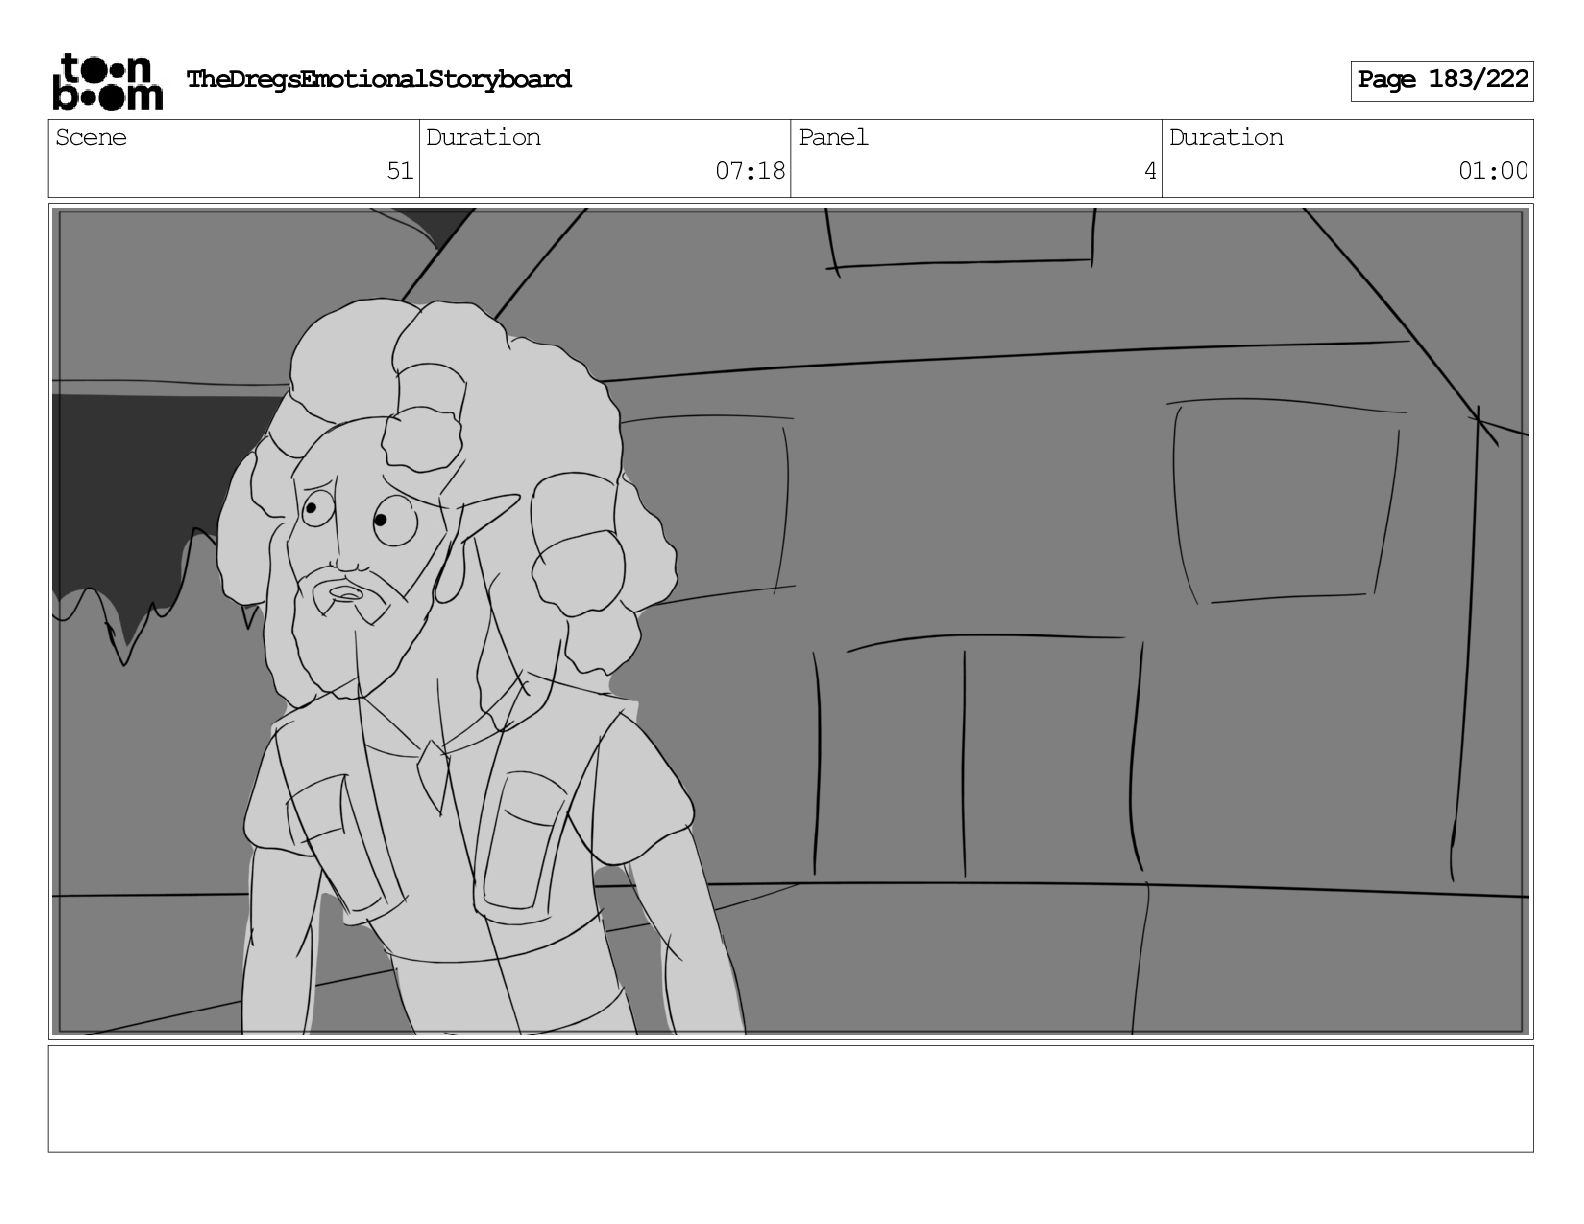1584x1224 pixels.
Task: Click the Scene label in header table
Action: pyautogui.click(x=91, y=138)
